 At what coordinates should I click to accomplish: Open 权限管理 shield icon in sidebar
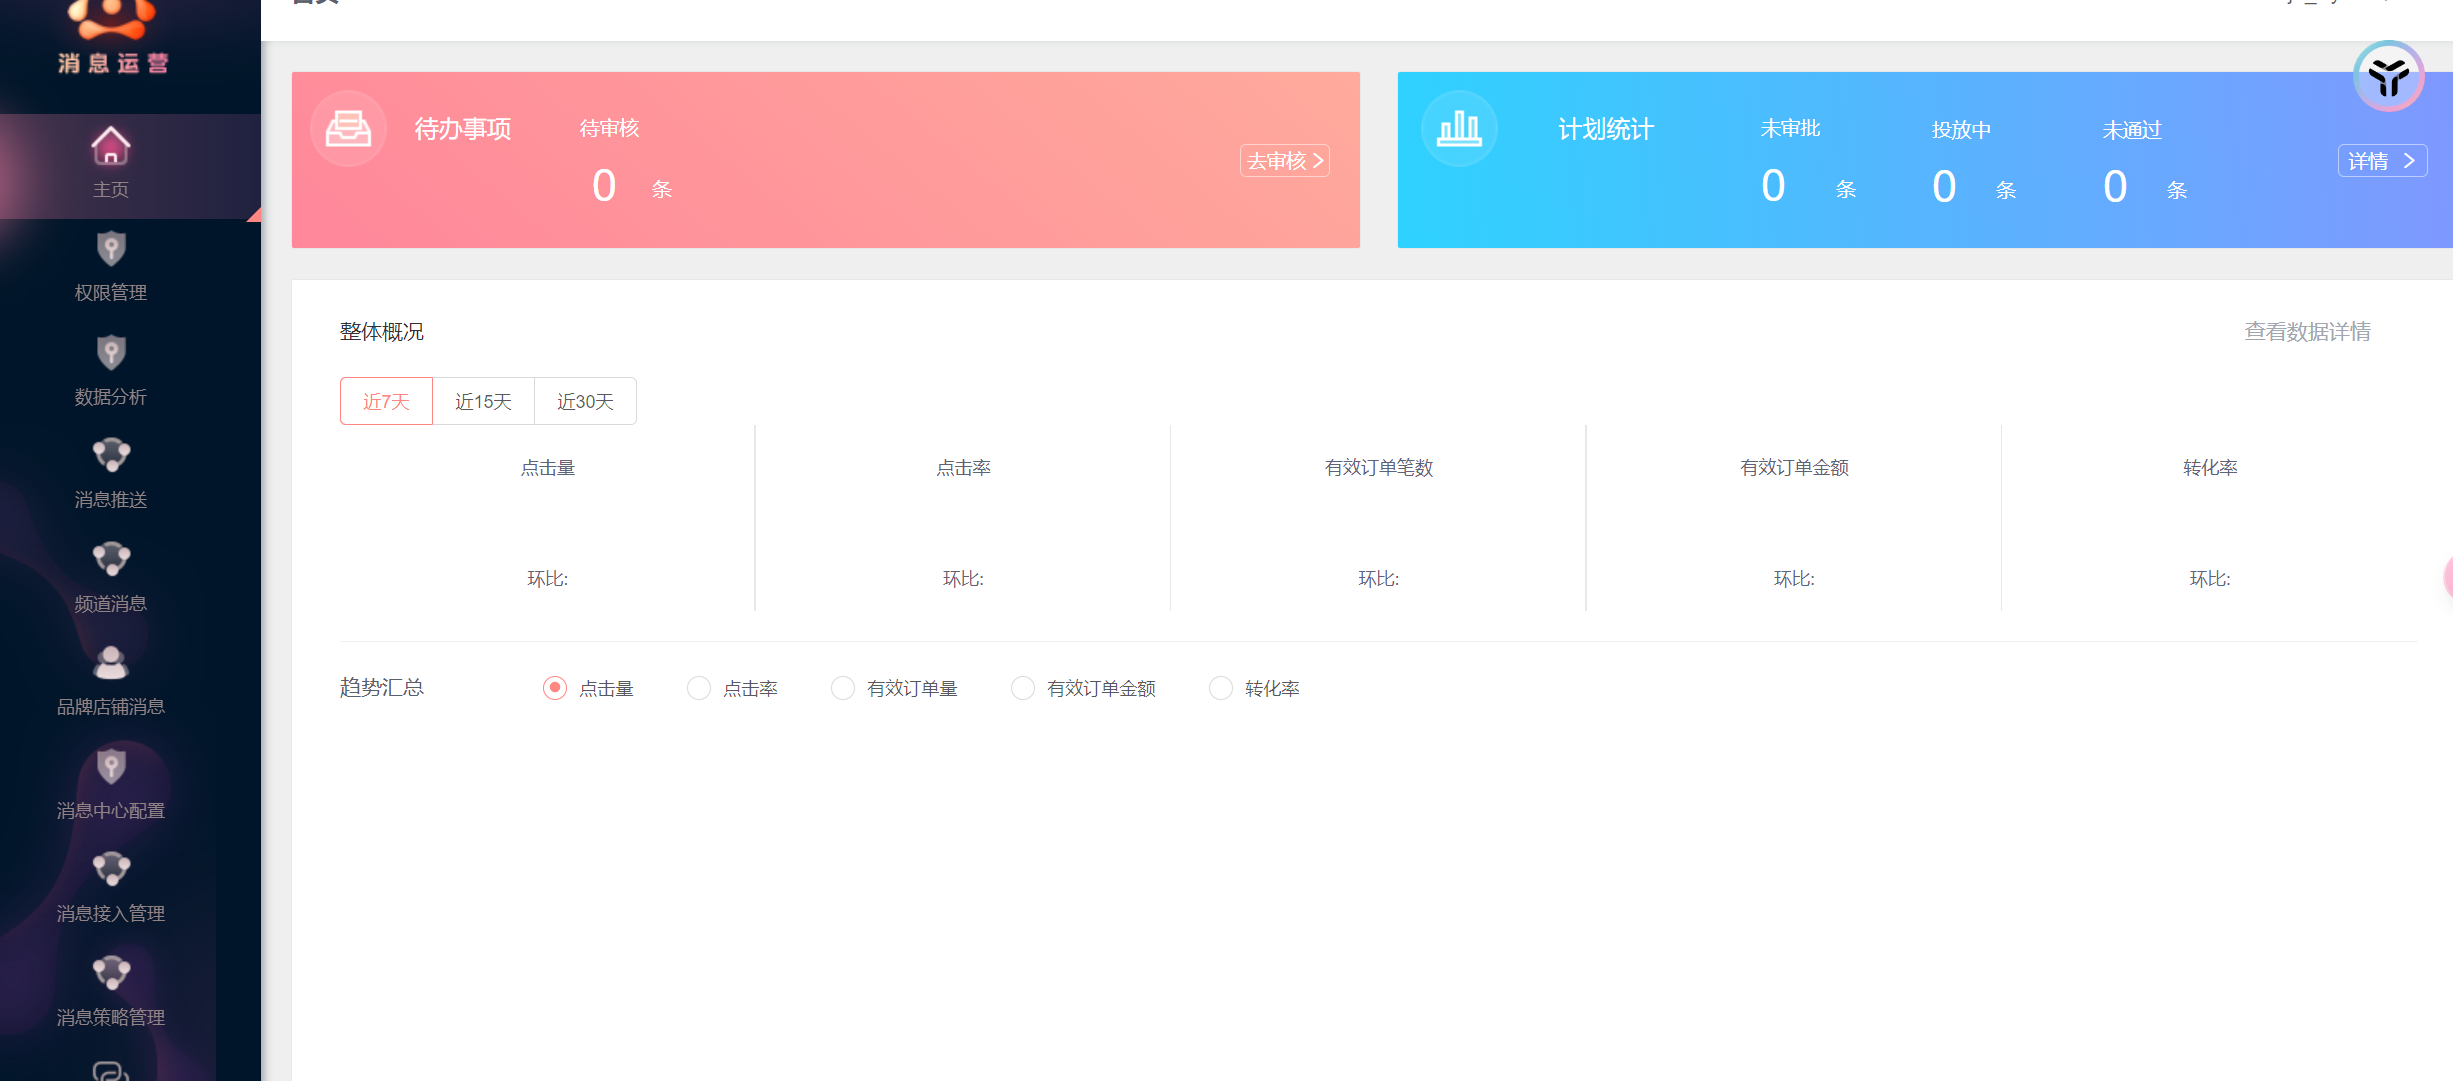point(111,249)
